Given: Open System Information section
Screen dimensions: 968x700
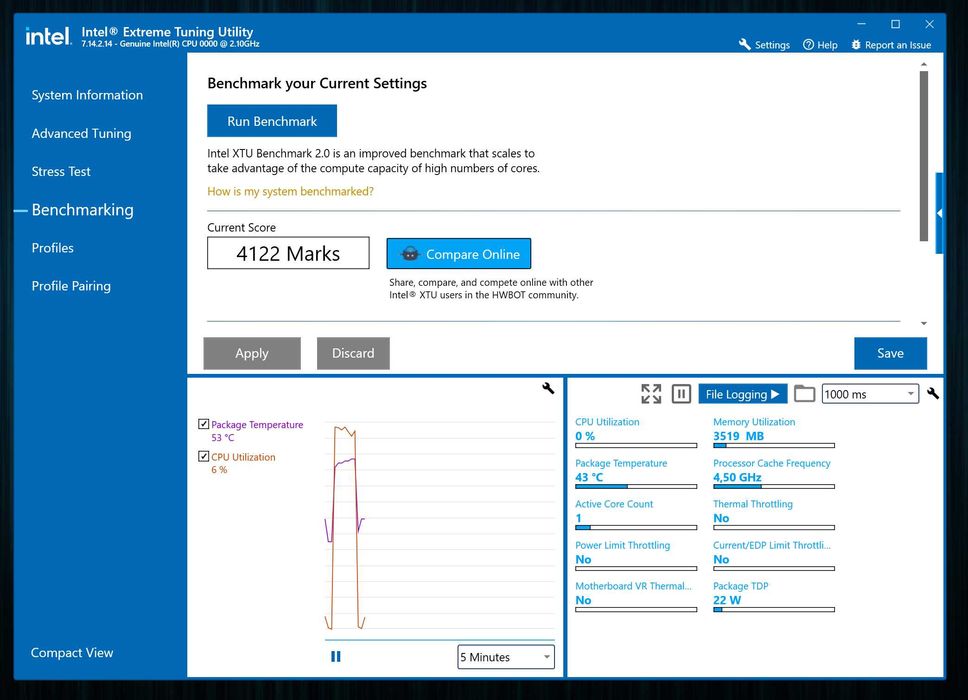Looking at the screenshot, I should point(87,95).
